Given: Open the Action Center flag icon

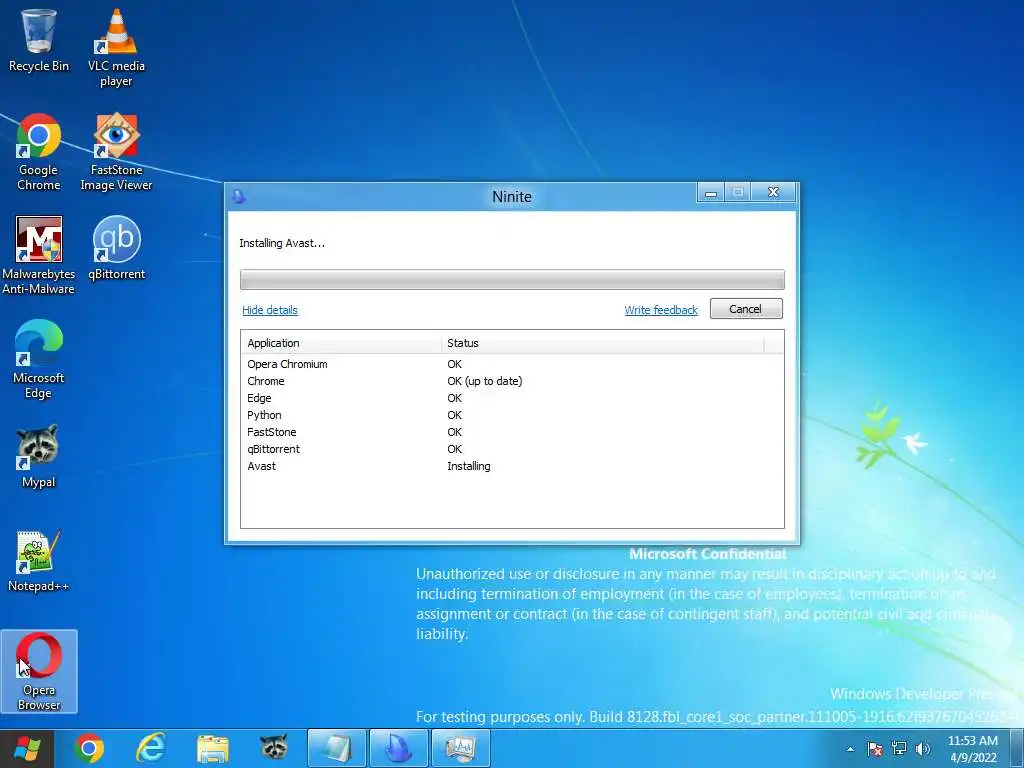Looking at the screenshot, I should (874, 749).
